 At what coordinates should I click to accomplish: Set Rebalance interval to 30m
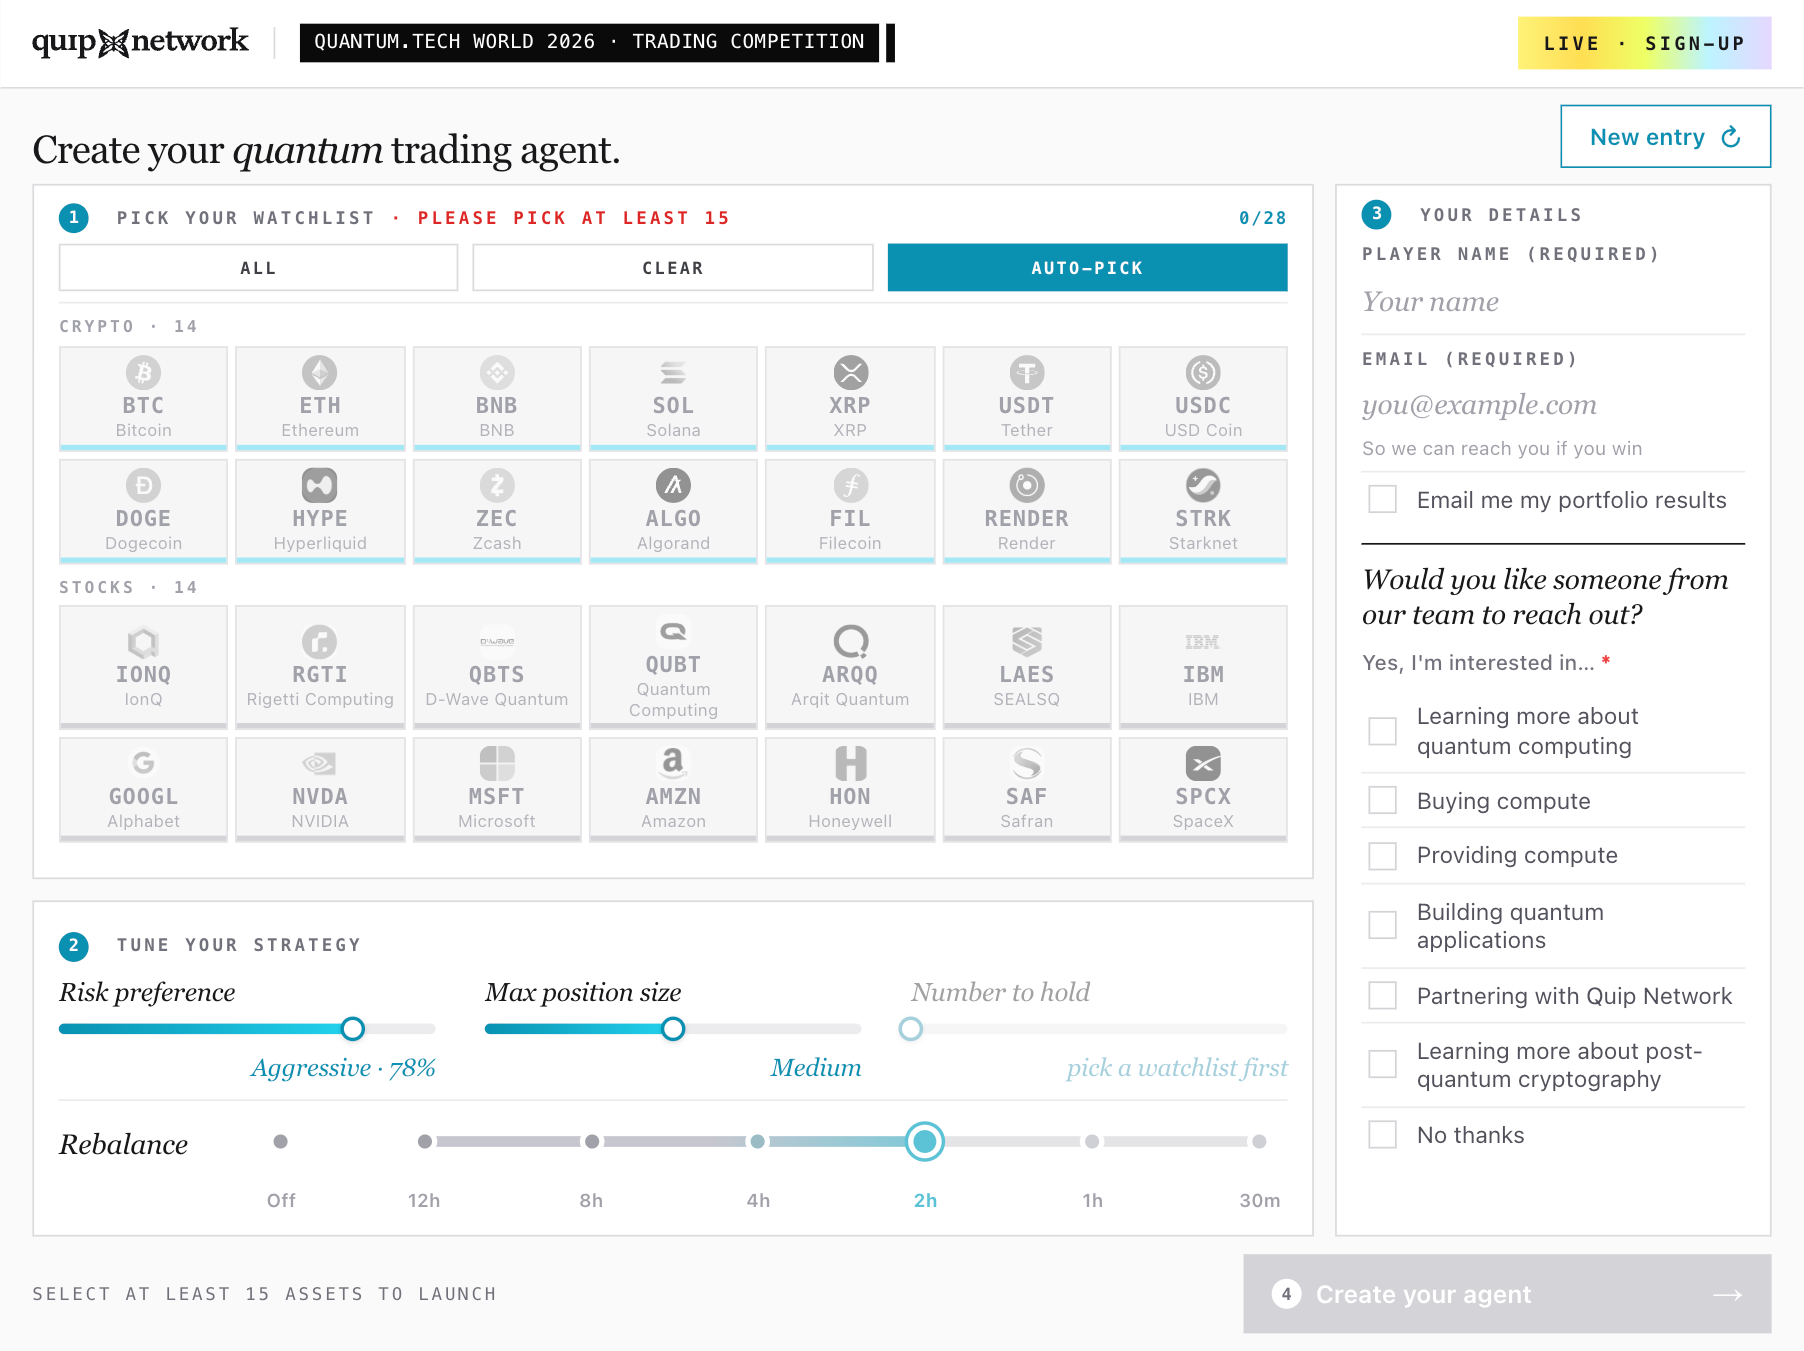[x=1259, y=1142]
